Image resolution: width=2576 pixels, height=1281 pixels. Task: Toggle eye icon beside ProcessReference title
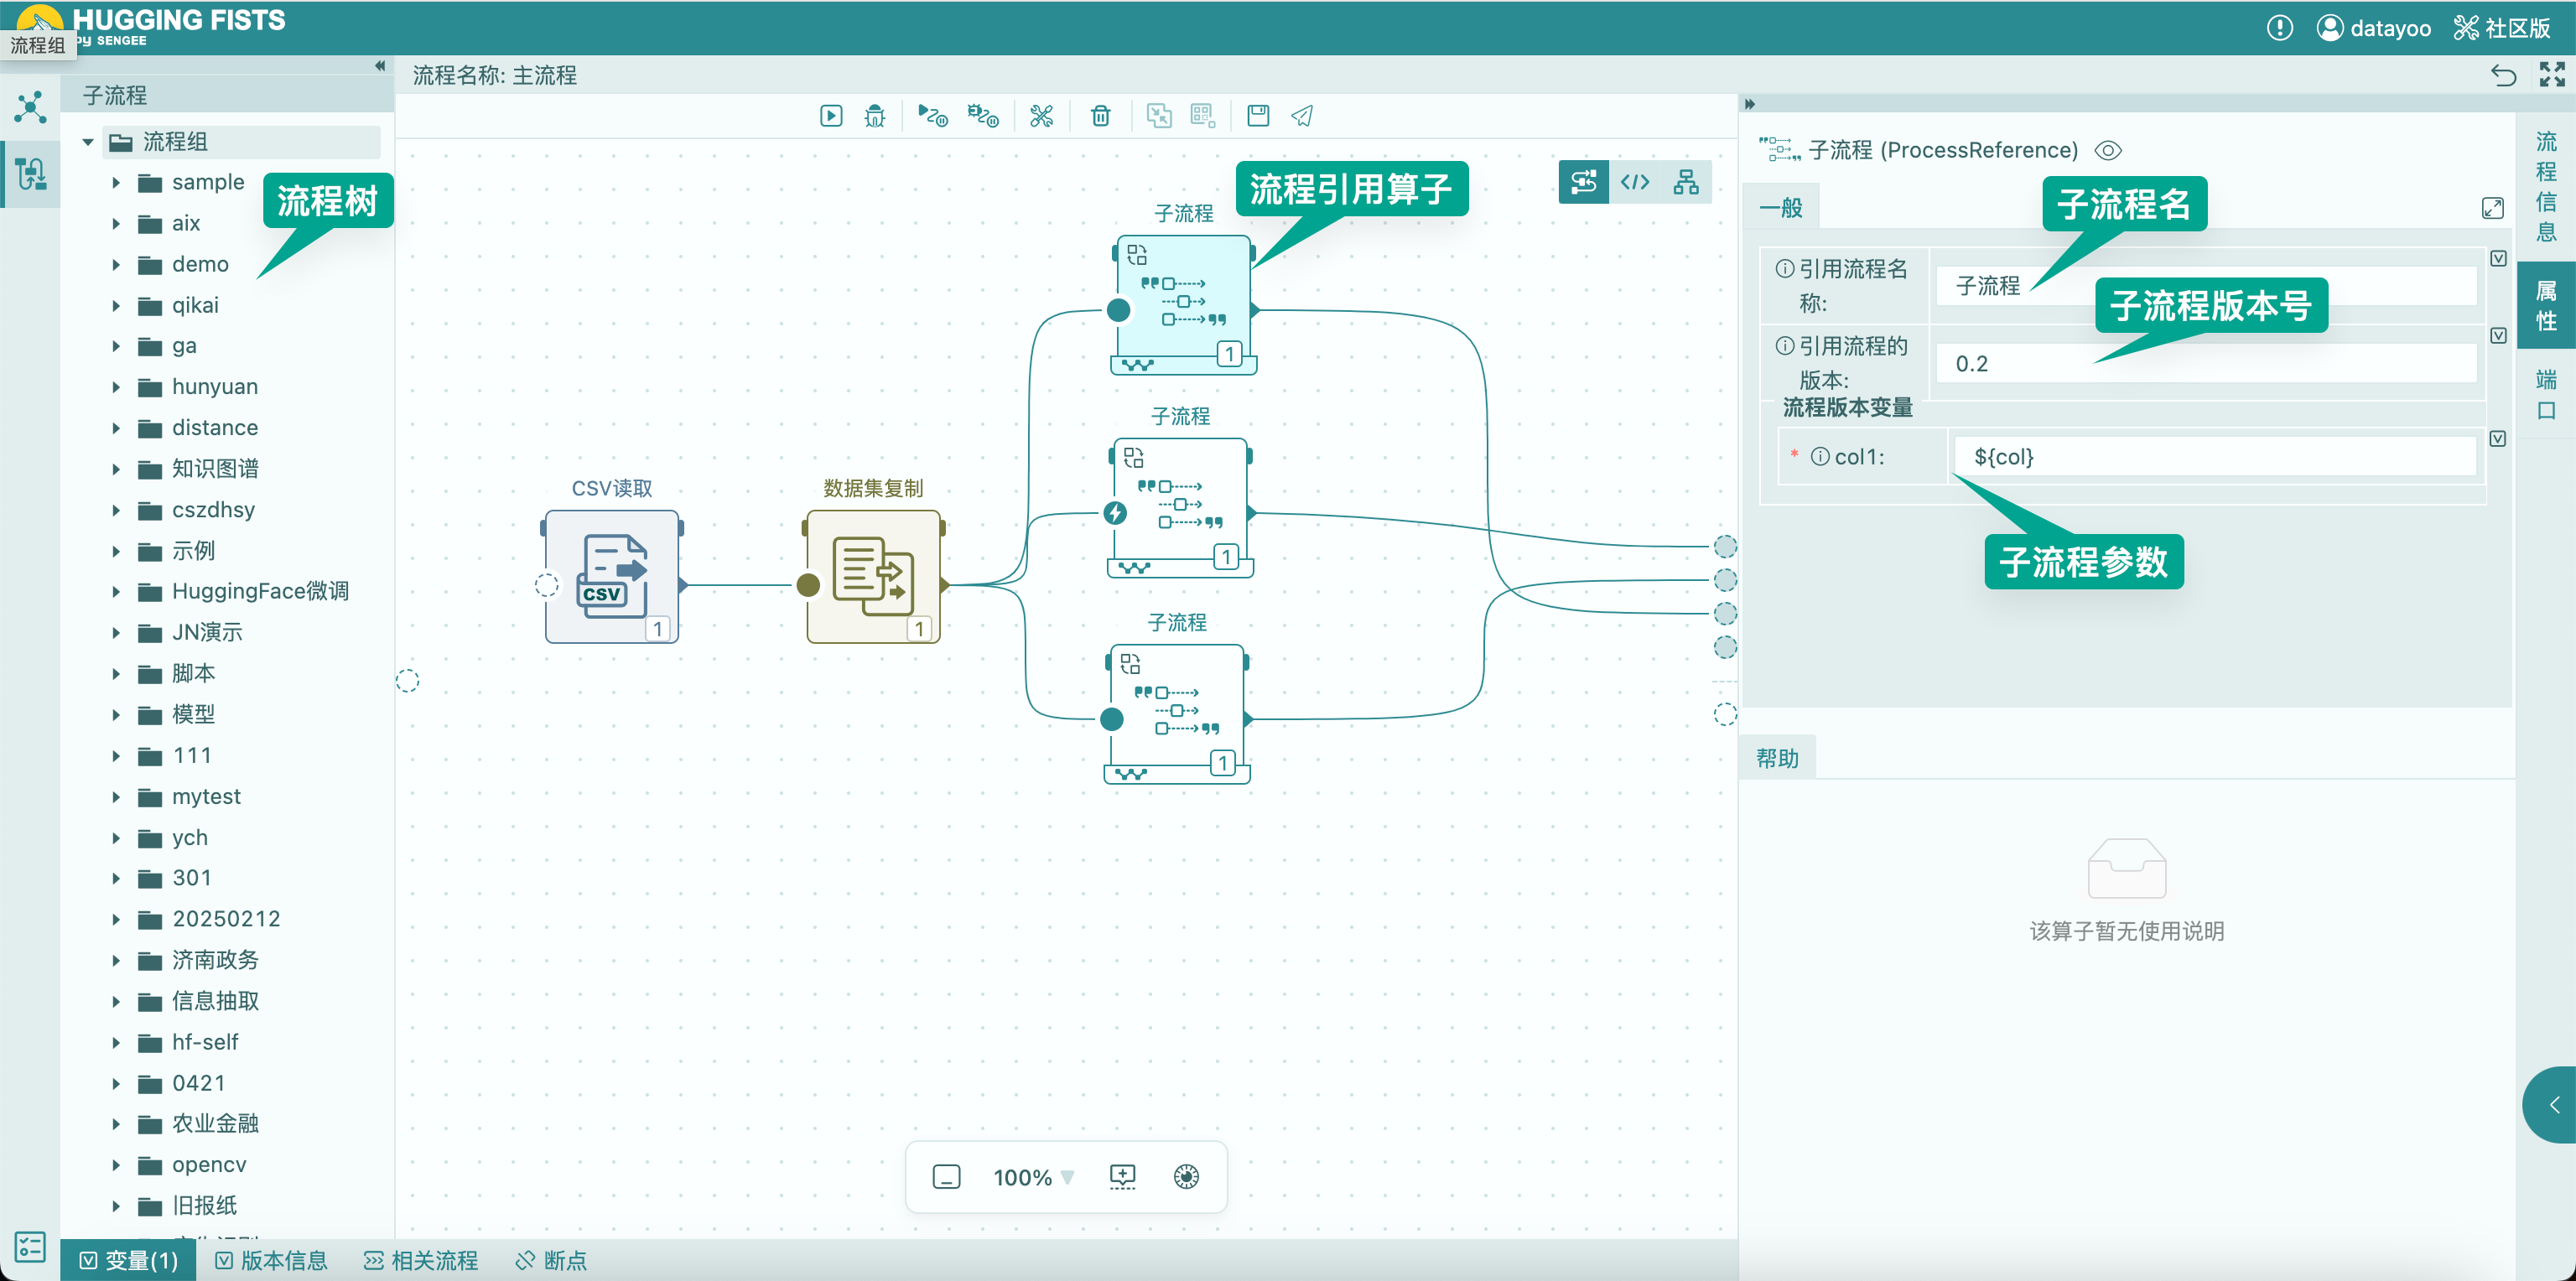[x=2107, y=151]
